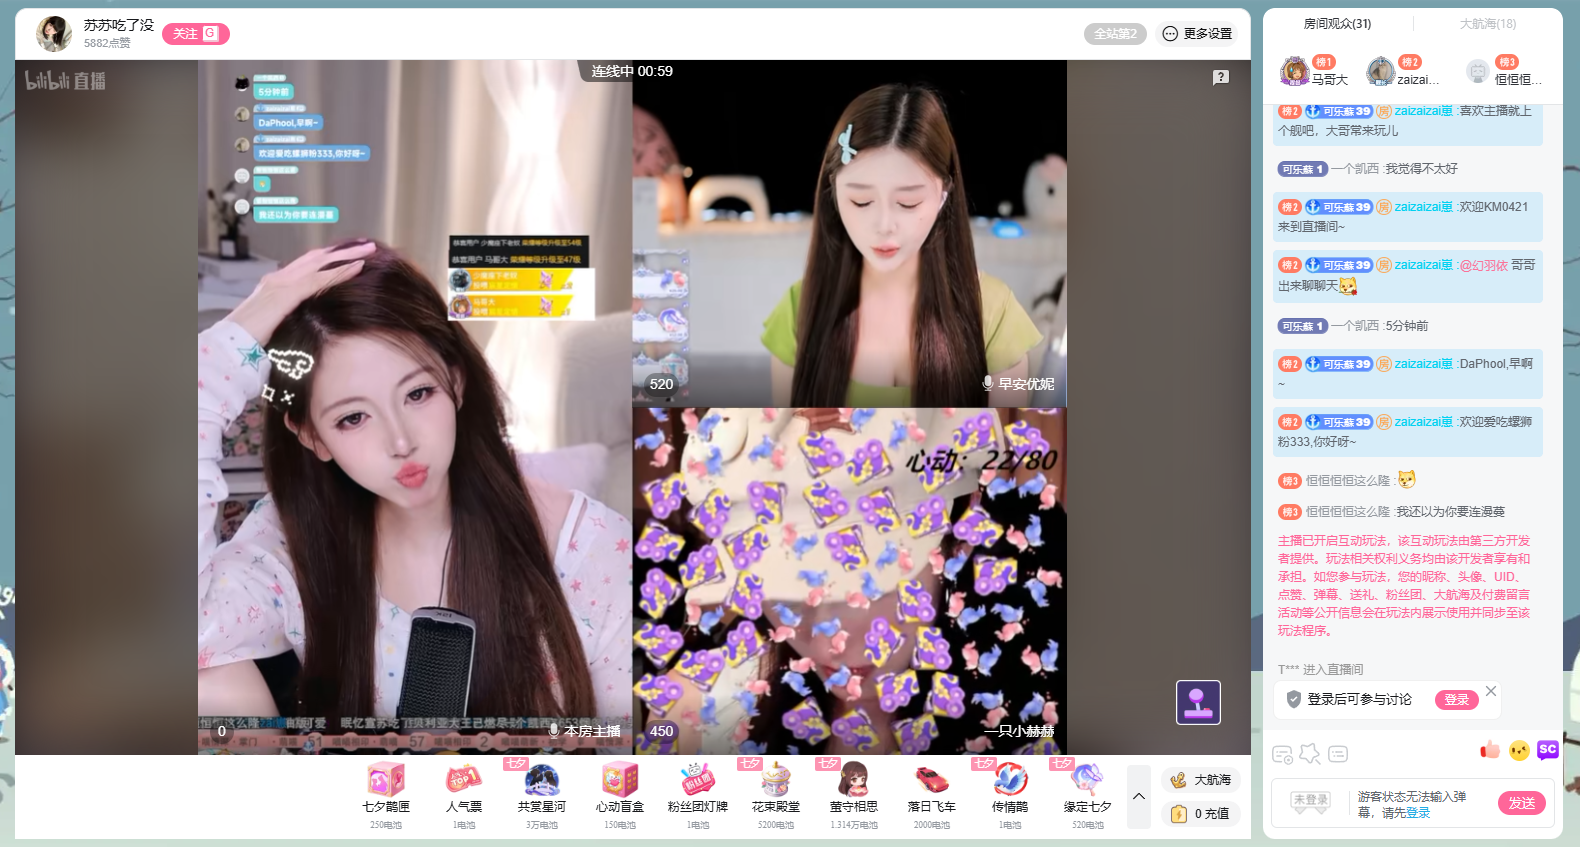Open the interactive game joystick icon
Image resolution: width=1580 pixels, height=847 pixels.
(1198, 702)
